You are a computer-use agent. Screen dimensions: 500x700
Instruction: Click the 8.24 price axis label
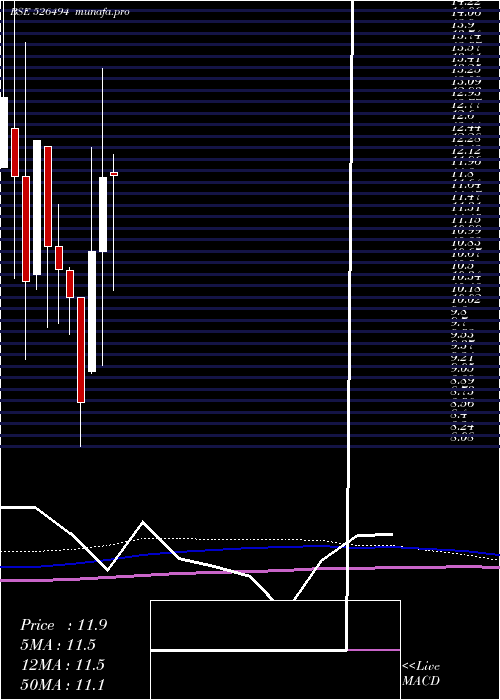pos(463,427)
